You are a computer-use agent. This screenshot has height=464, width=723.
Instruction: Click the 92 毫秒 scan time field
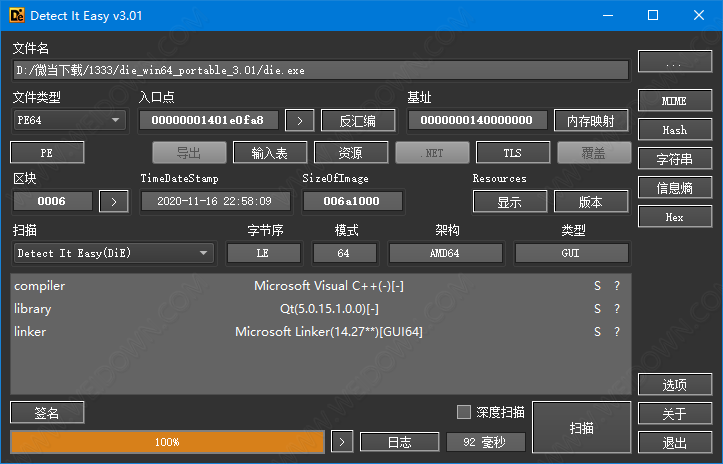[x=486, y=442]
